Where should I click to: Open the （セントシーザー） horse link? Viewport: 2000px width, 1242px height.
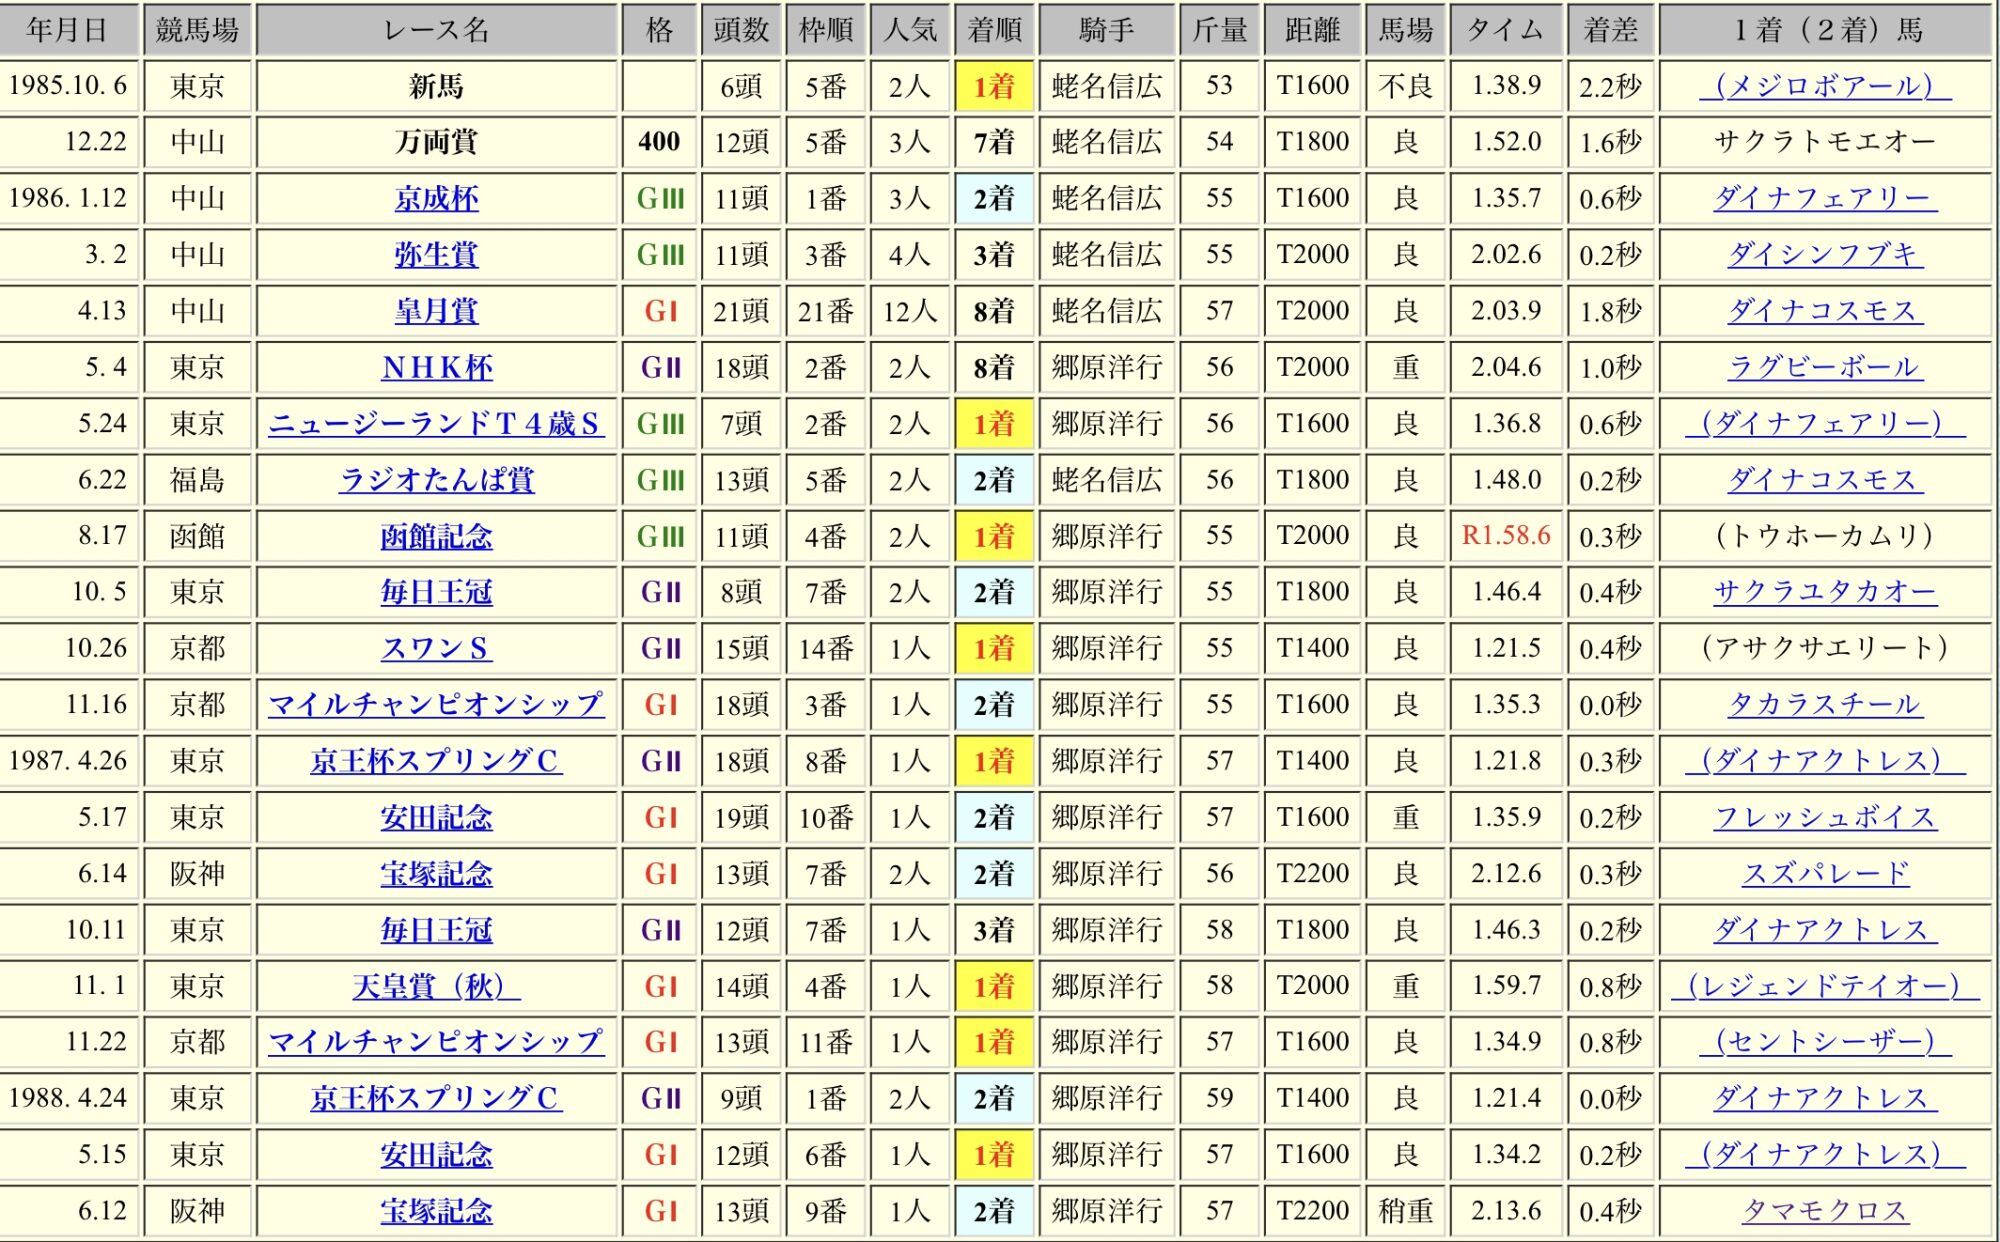click(x=1825, y=1042)
